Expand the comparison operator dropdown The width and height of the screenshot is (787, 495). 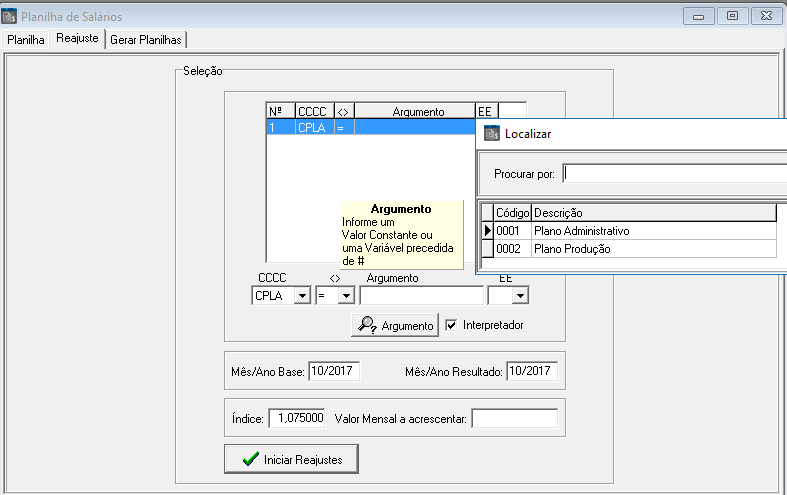click(x=345, y=296)
